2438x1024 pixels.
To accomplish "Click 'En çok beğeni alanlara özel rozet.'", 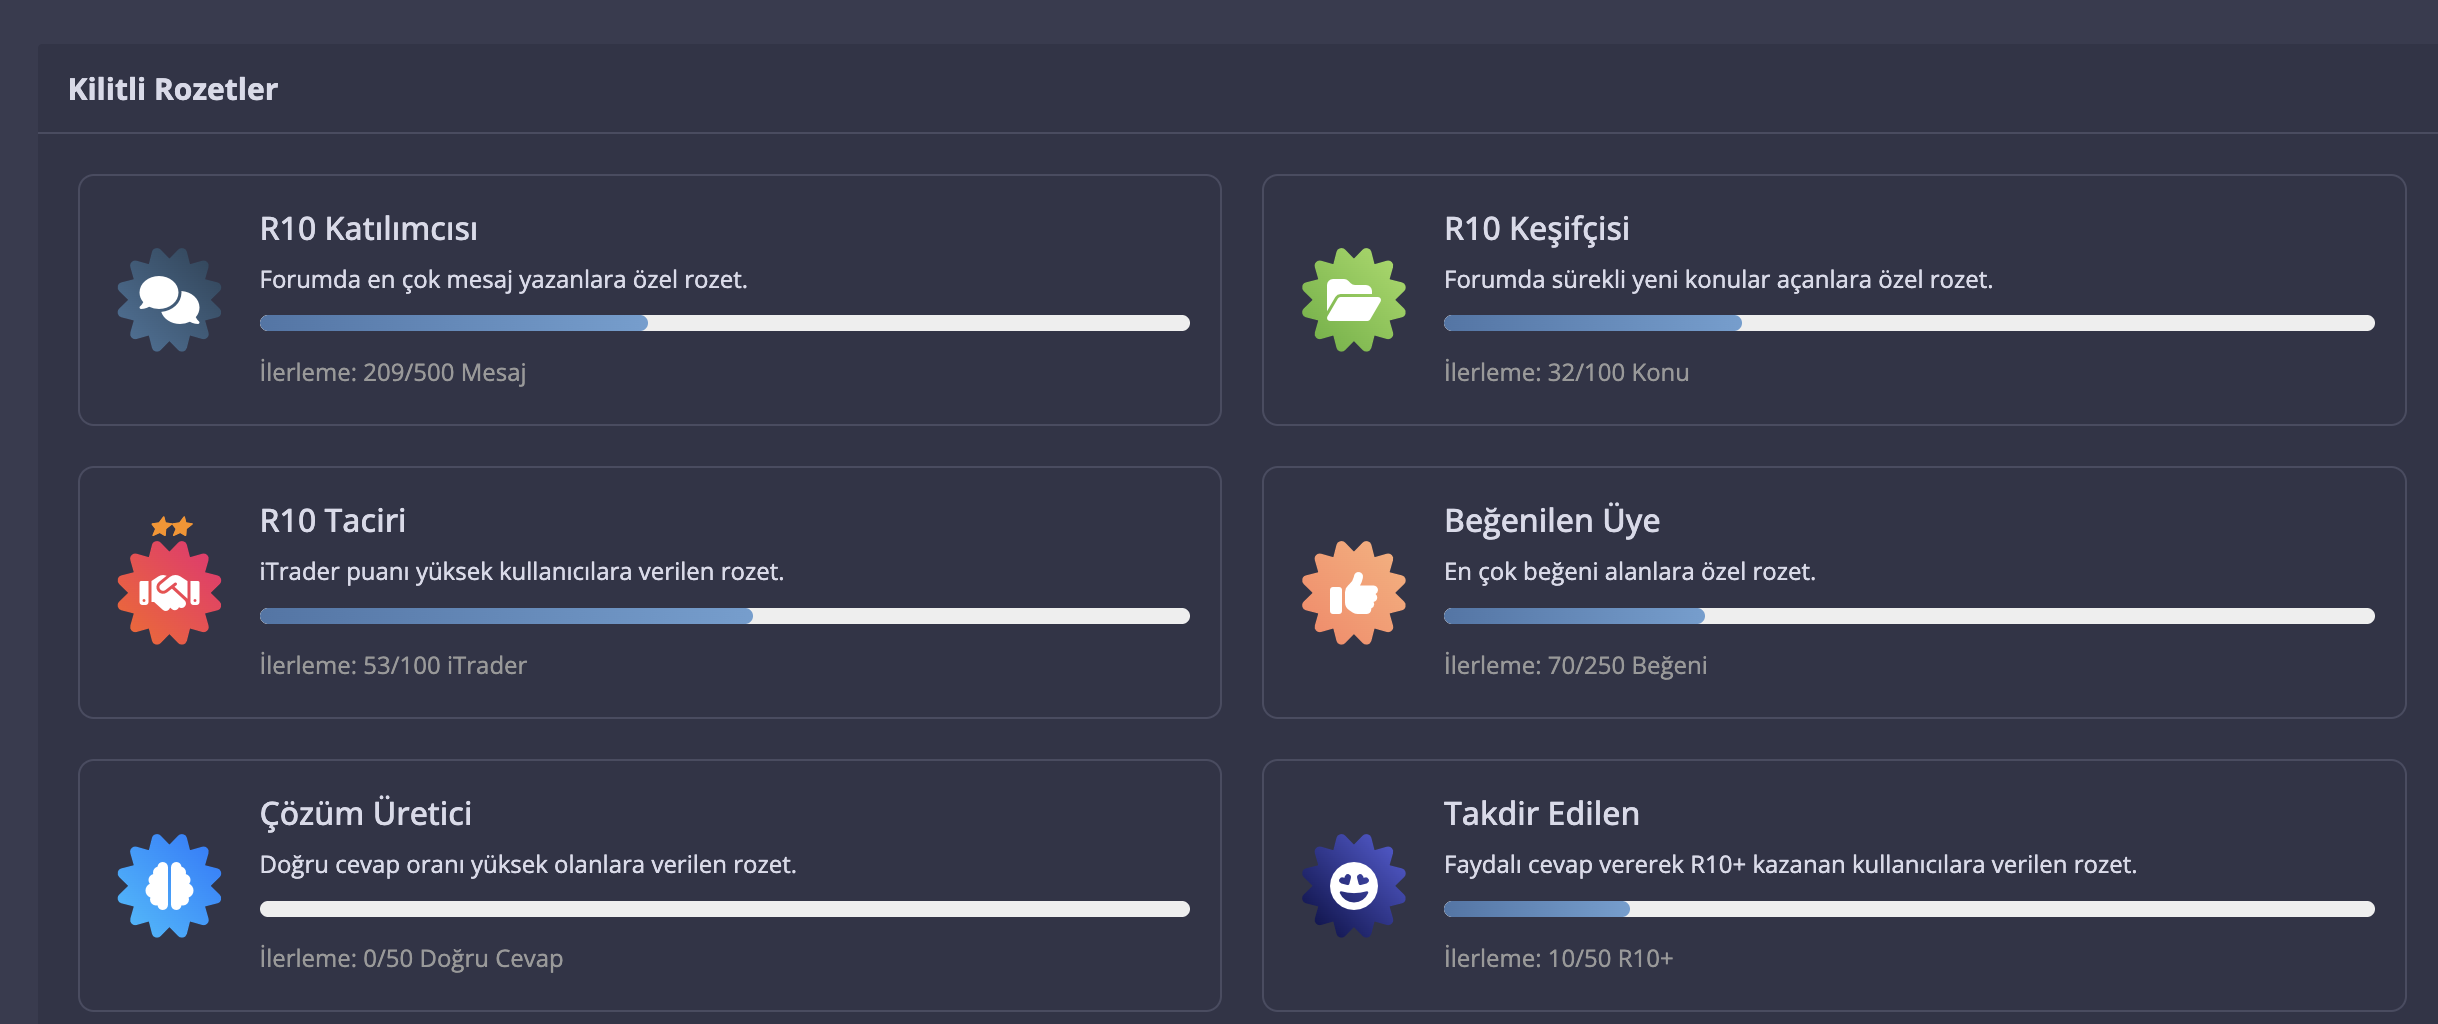I will pyautogui.click(x=1630, y=572).
